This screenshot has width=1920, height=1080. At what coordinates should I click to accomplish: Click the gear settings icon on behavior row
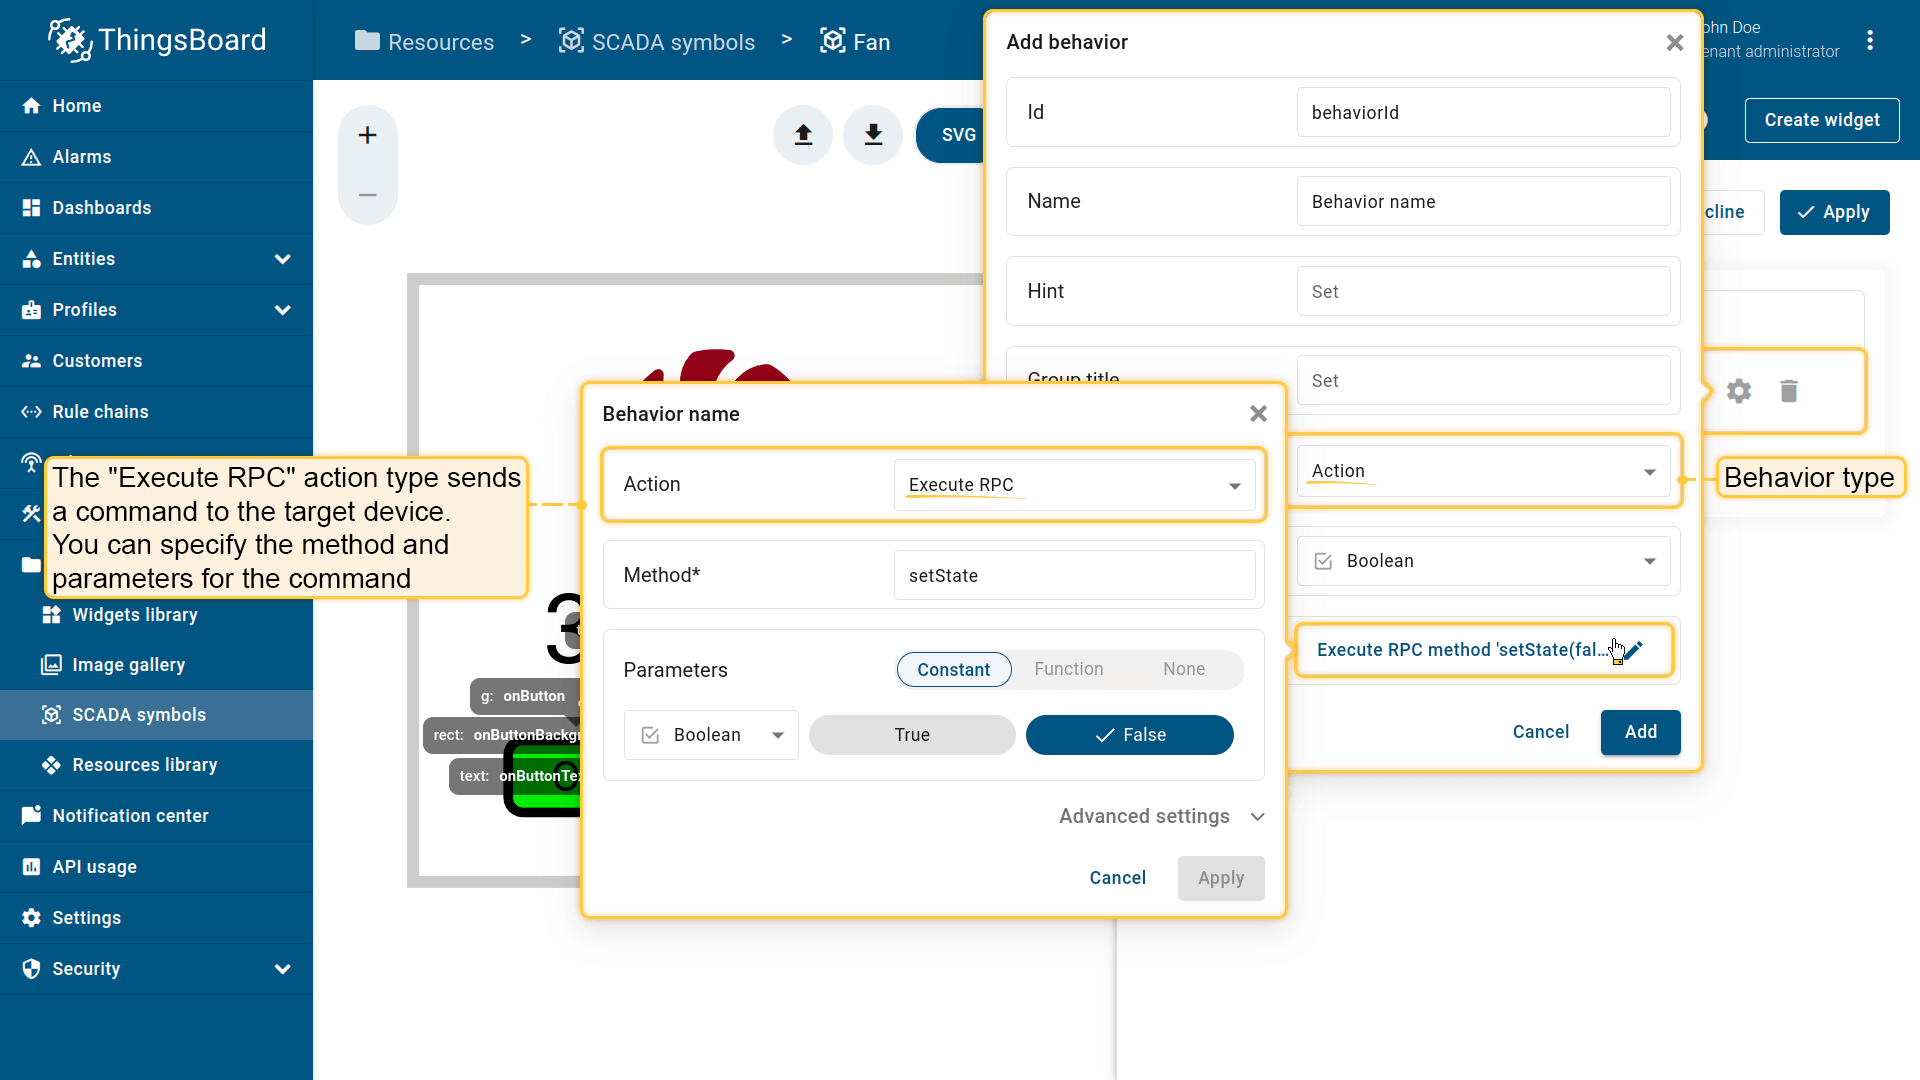point(1739,391)
